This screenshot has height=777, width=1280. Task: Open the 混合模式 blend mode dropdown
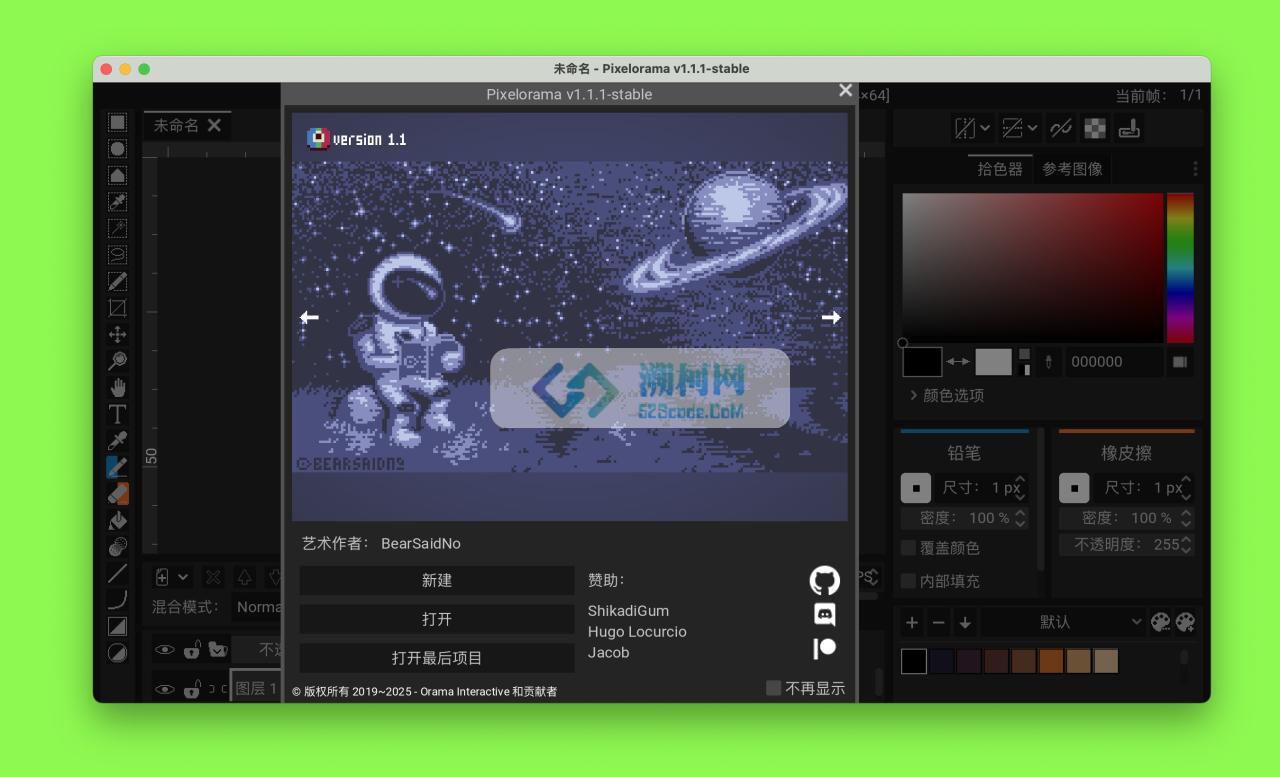click(258, 607)
